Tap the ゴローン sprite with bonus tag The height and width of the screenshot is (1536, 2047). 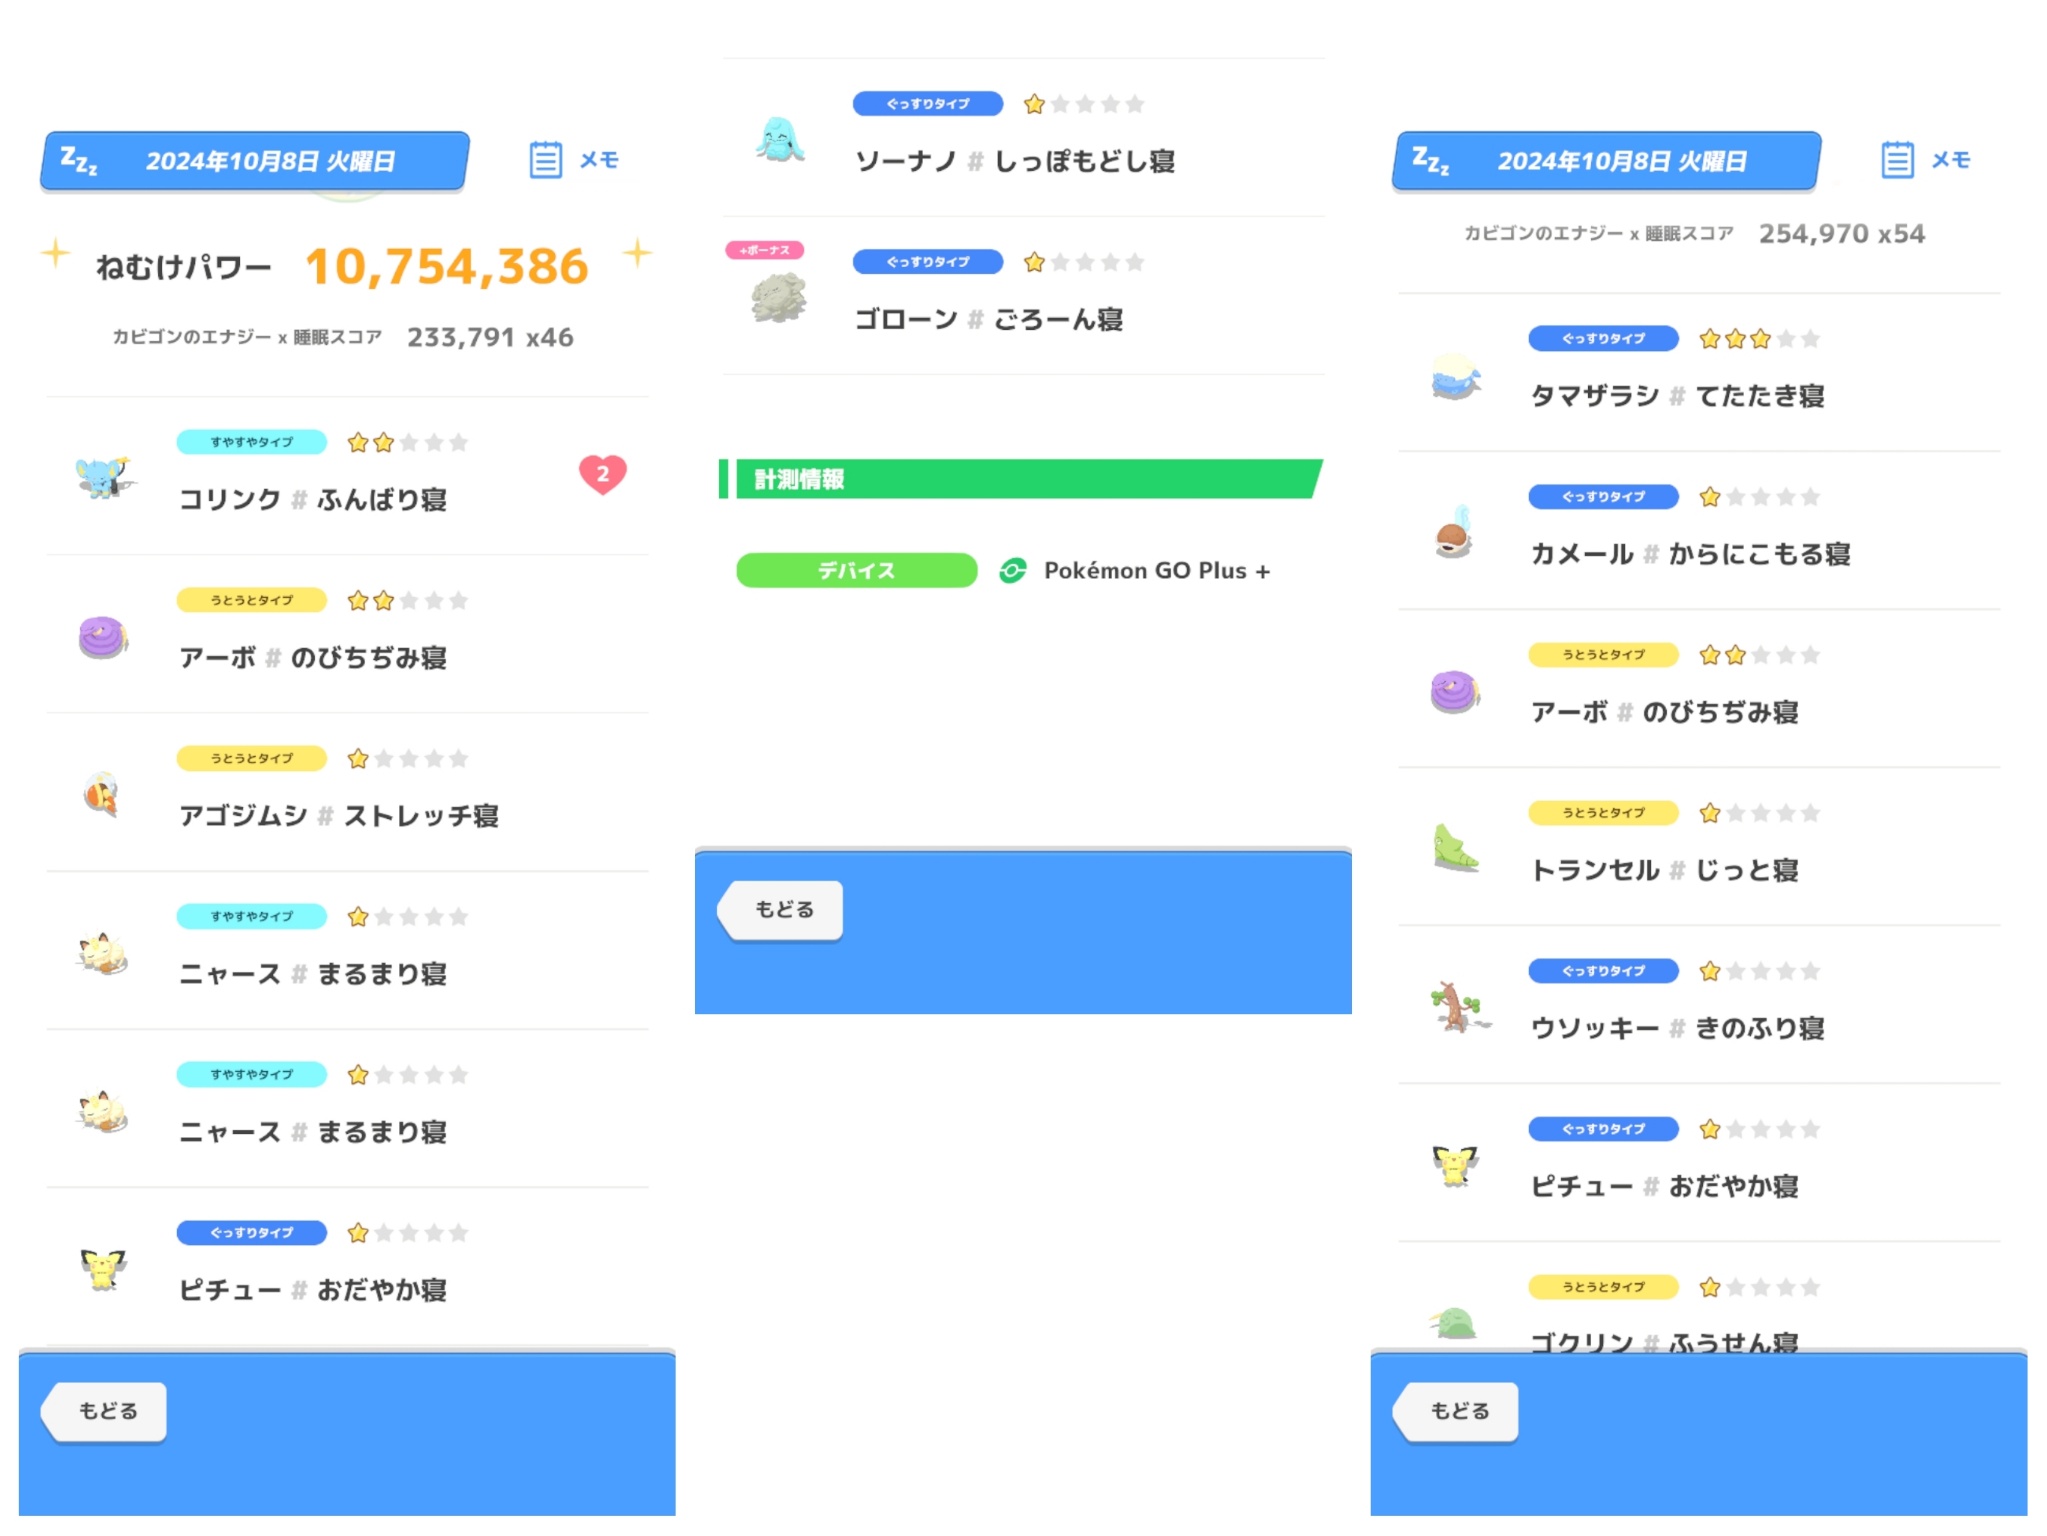click(779, 298)
